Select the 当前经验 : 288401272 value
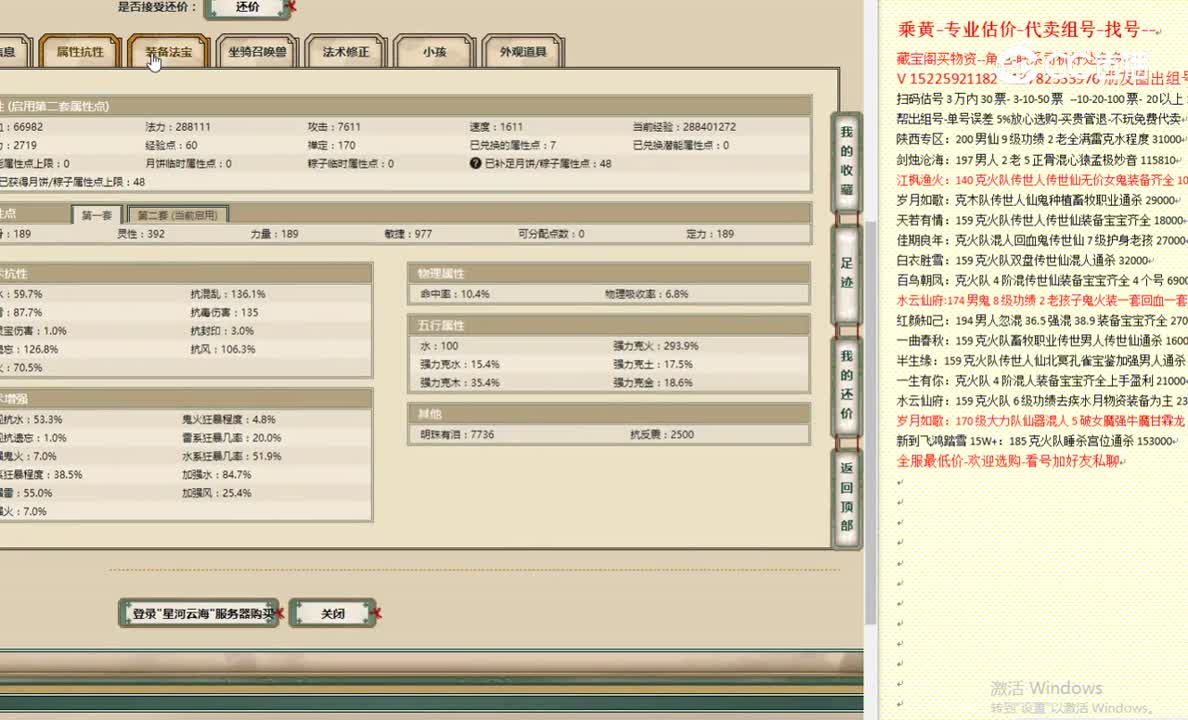 pos(684,127)
